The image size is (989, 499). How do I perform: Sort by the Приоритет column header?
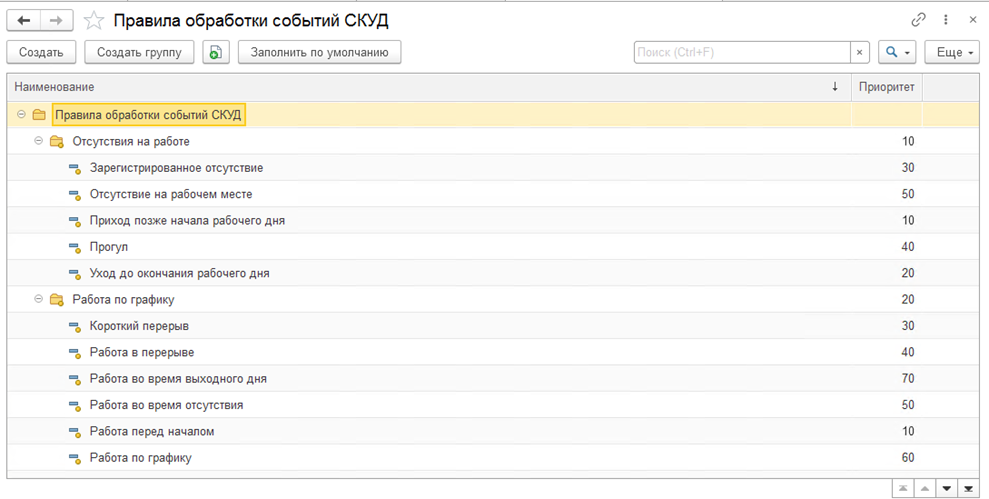pos(886,87)
